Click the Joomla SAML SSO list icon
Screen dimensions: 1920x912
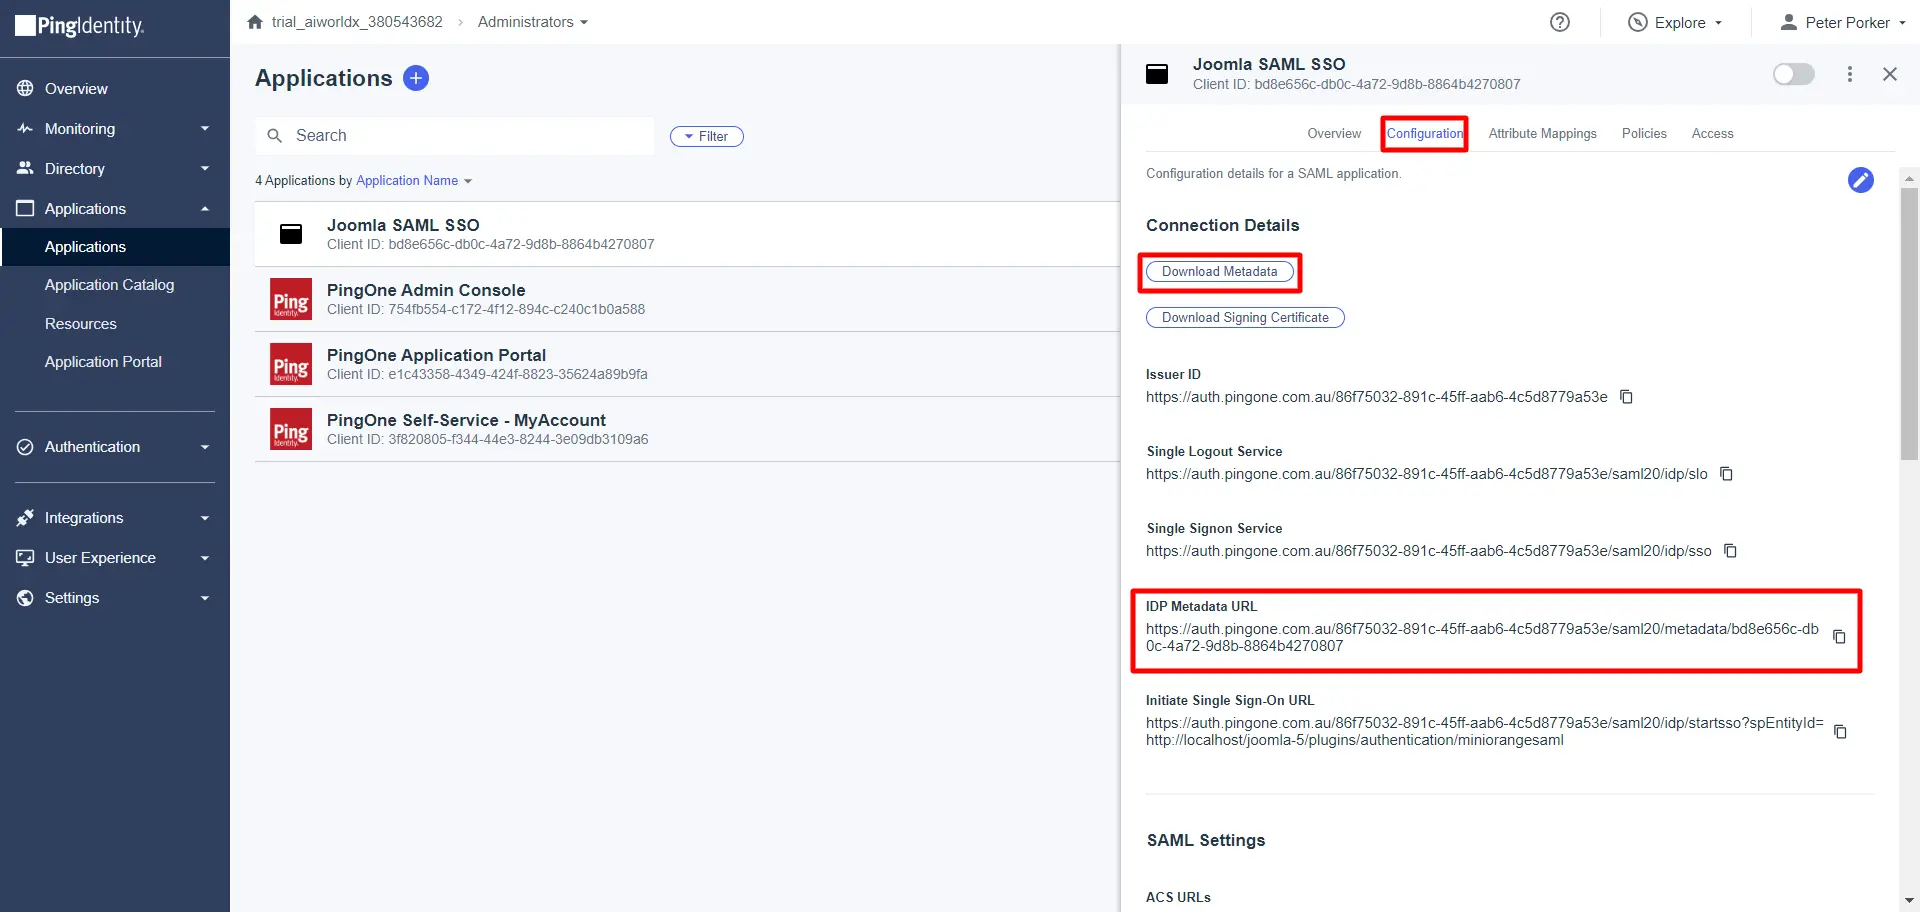coord(291,234)
